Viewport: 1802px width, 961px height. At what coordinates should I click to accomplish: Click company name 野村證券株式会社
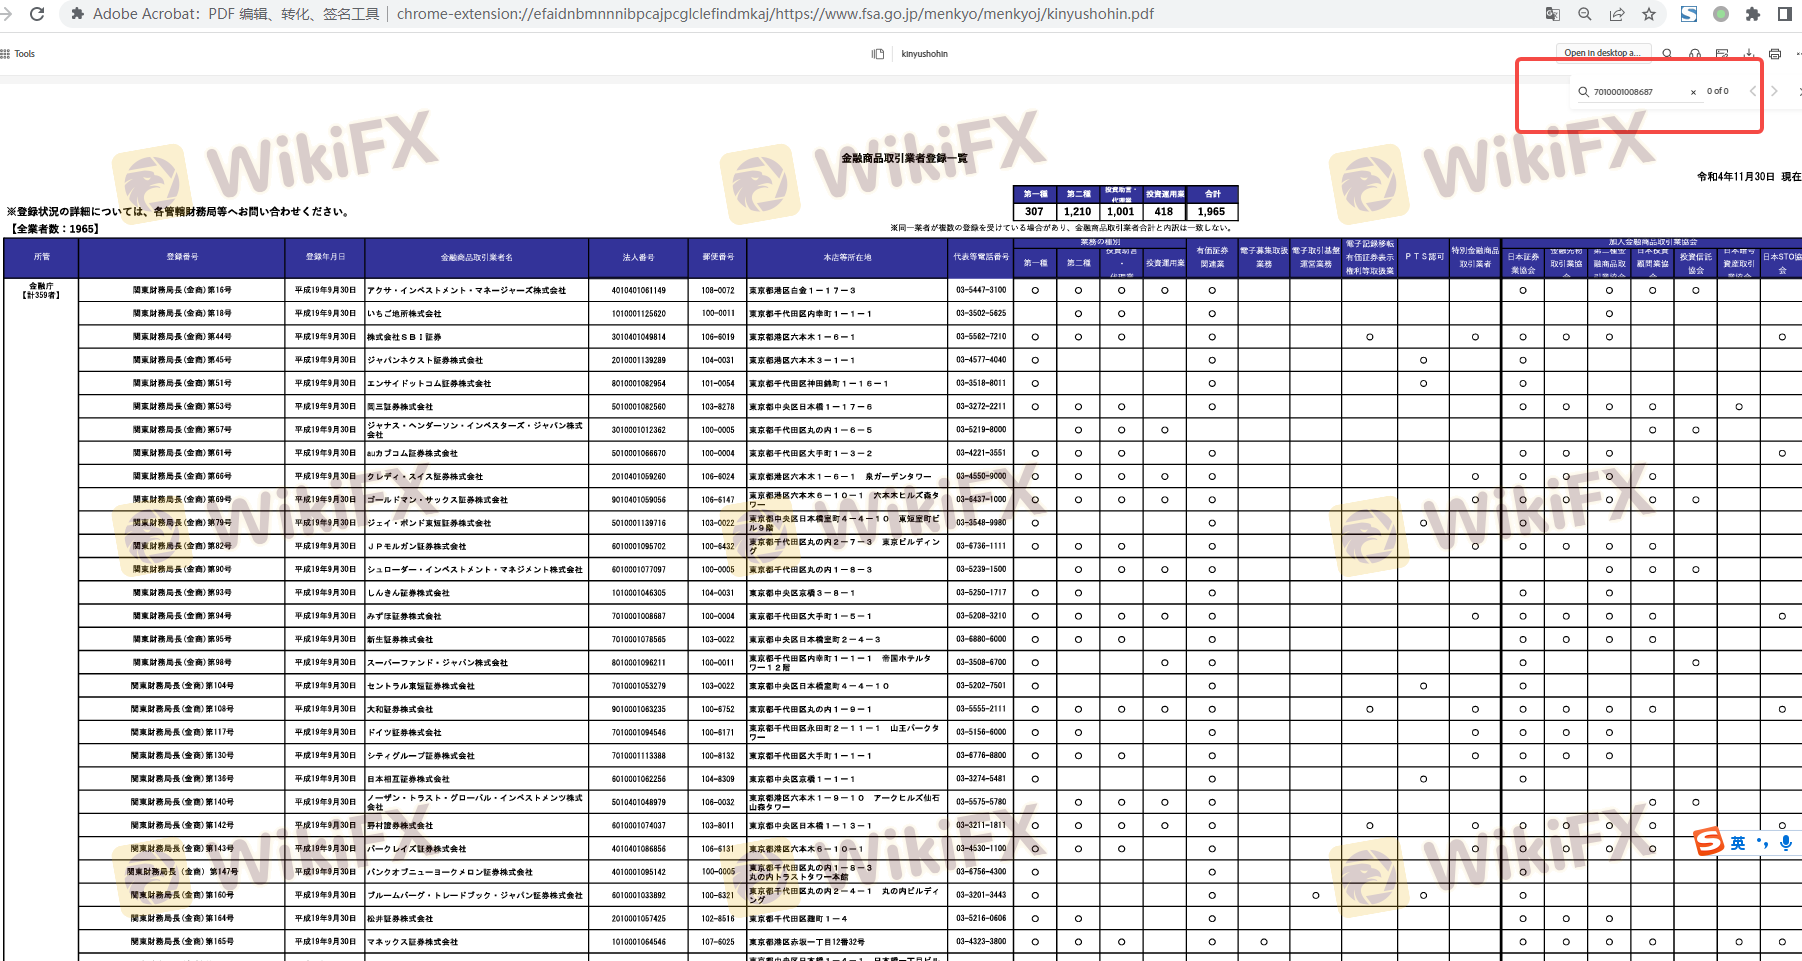tap(400, 826)
